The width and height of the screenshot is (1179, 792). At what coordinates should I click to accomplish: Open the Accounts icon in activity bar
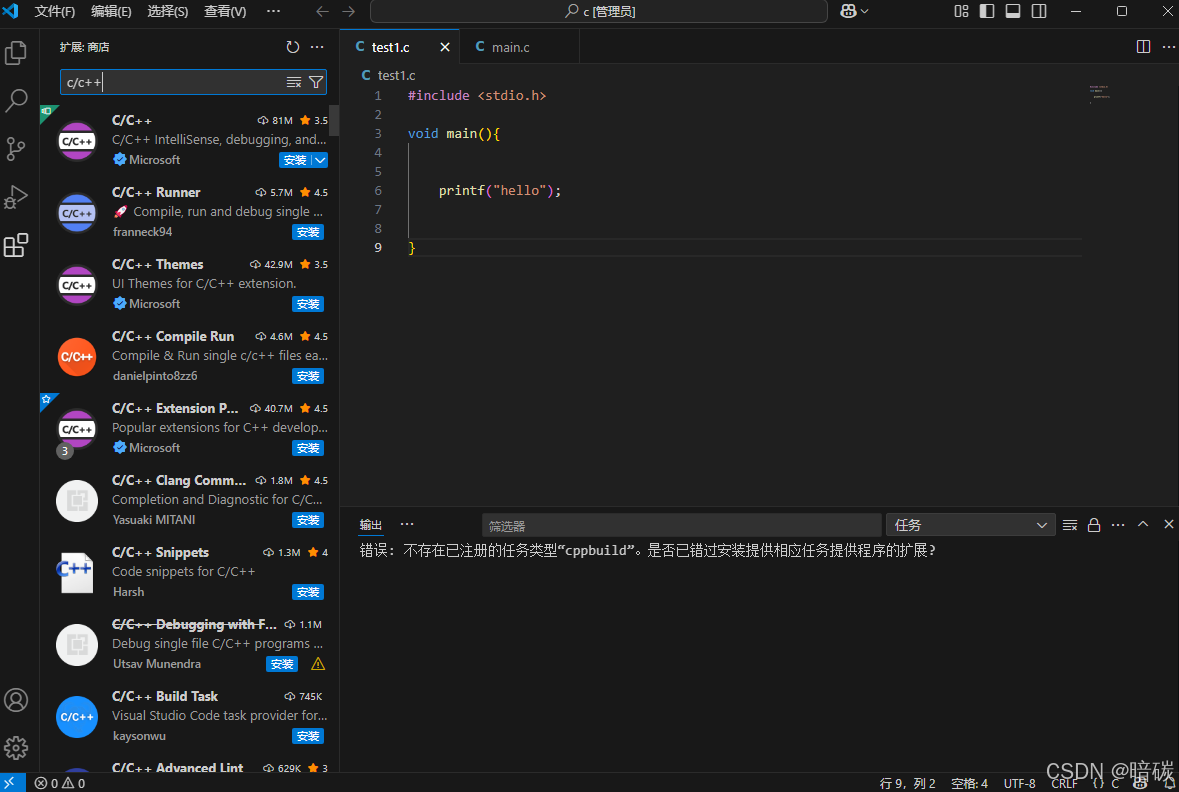click(x=16, y=700)
